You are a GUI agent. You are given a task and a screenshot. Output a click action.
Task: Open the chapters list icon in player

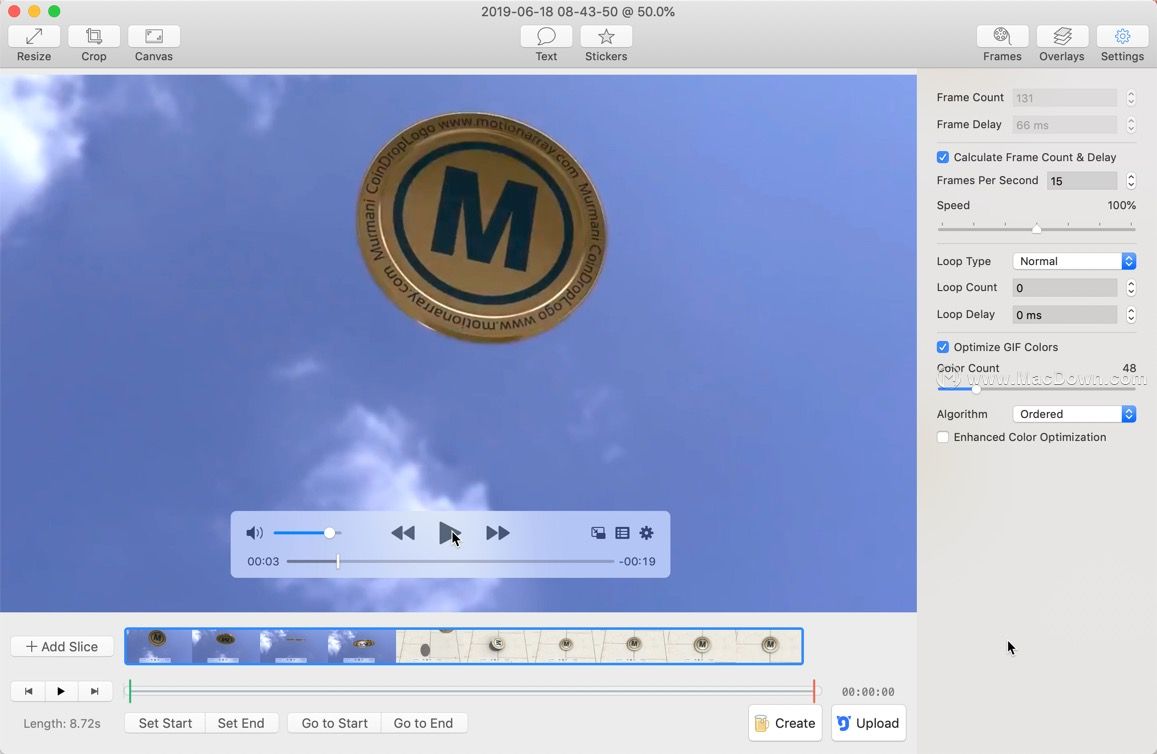(622, 533)
